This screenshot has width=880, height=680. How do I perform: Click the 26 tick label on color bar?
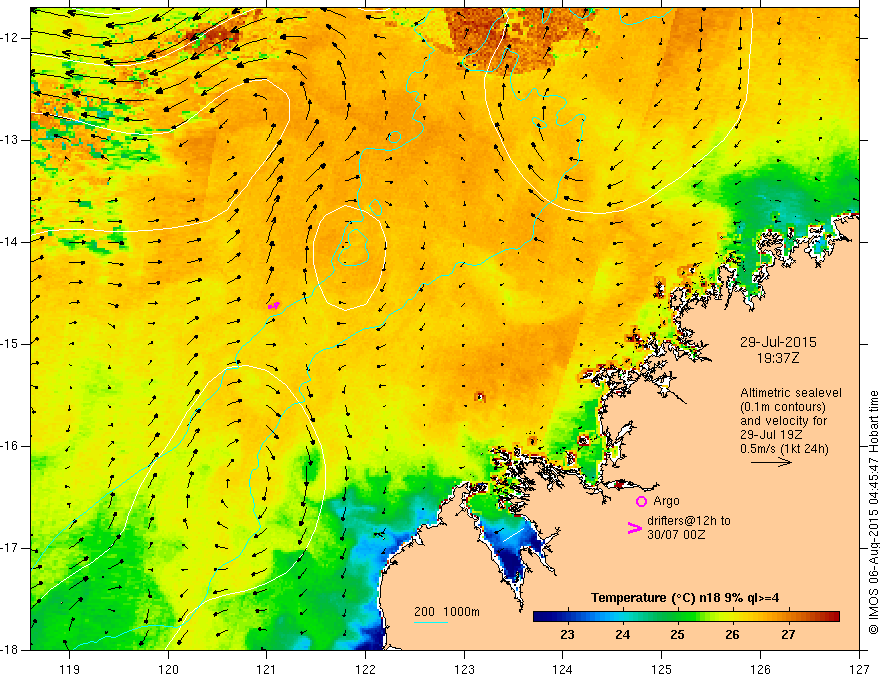coord(732,635)
